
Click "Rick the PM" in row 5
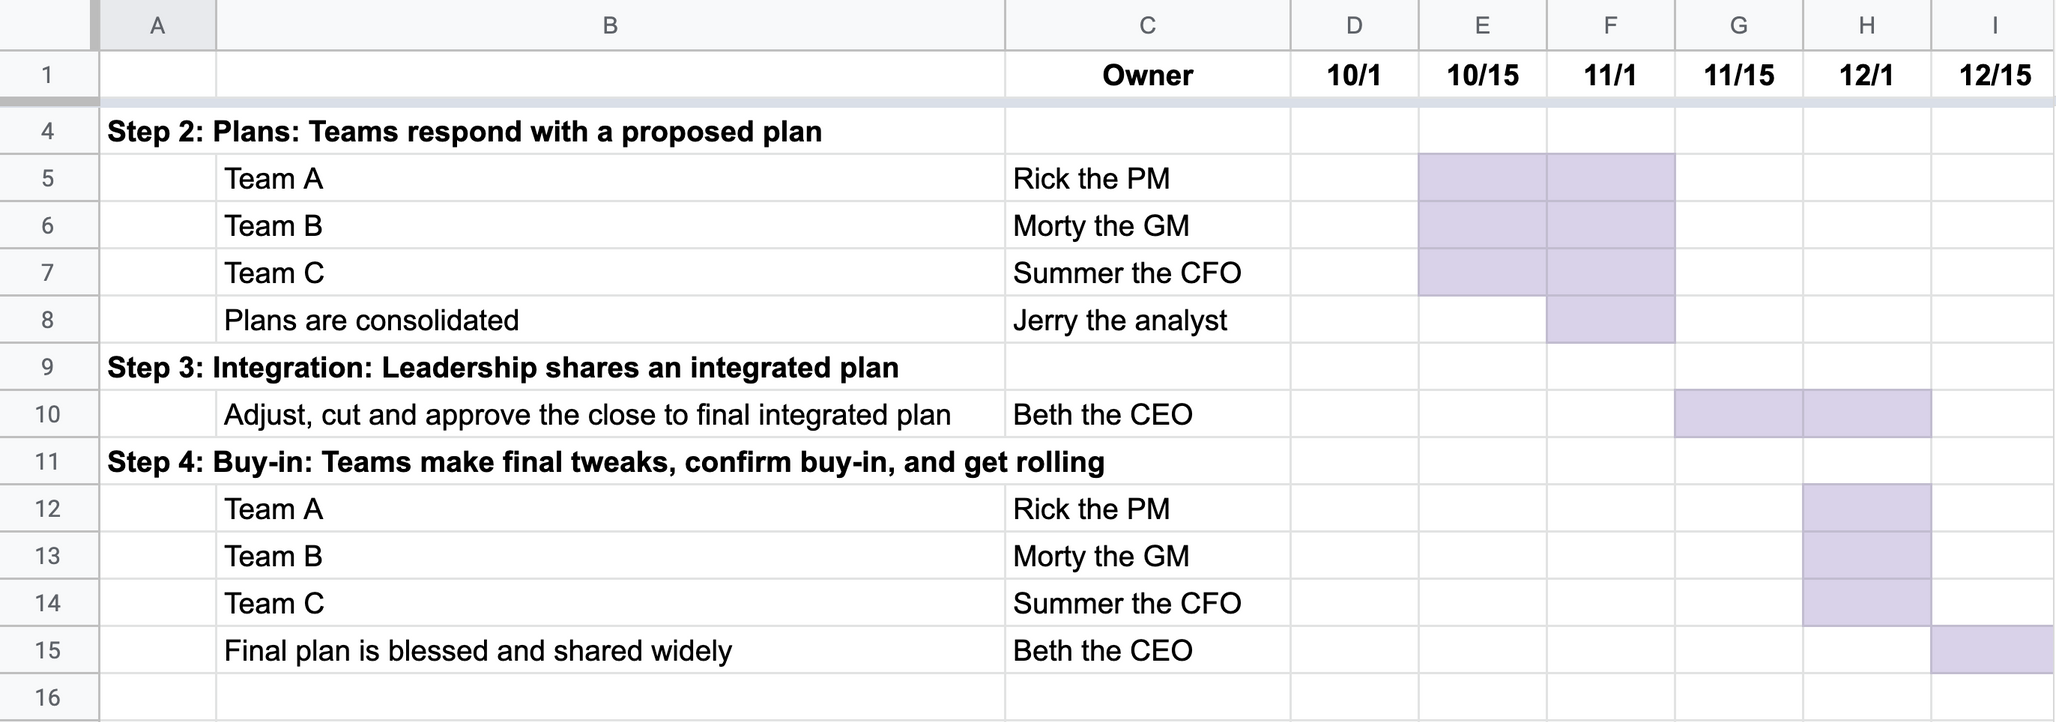click(x=1091, y=179)
